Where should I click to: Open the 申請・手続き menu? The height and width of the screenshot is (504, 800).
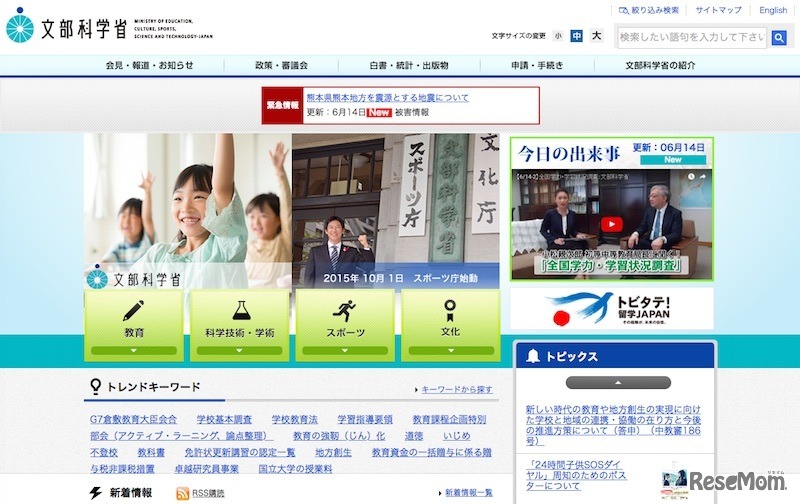tap(537, 65)
